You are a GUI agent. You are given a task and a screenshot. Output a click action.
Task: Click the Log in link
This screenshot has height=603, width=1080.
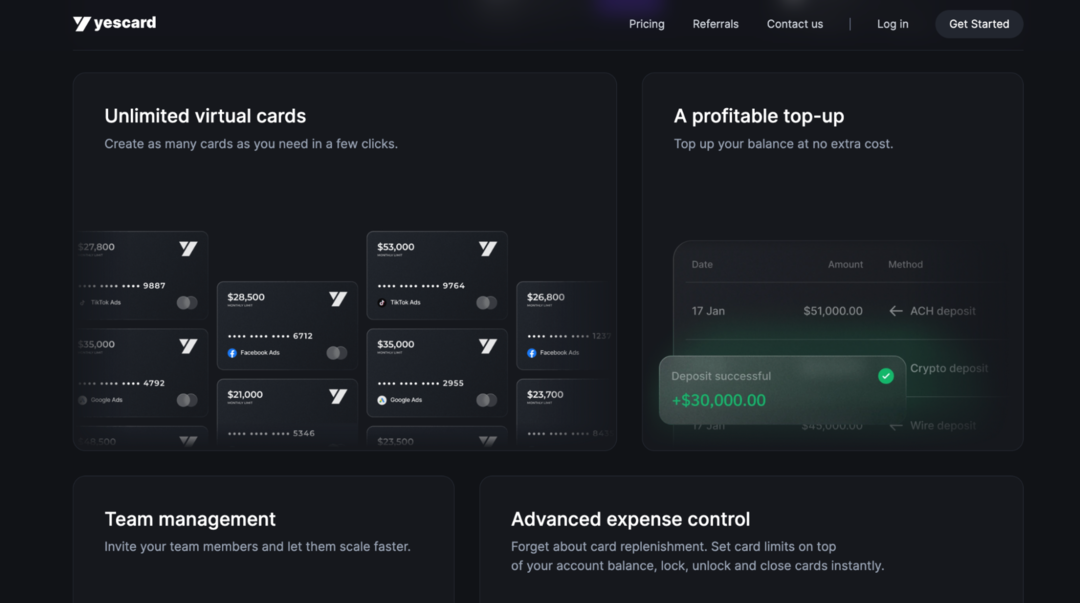point(892,24)
